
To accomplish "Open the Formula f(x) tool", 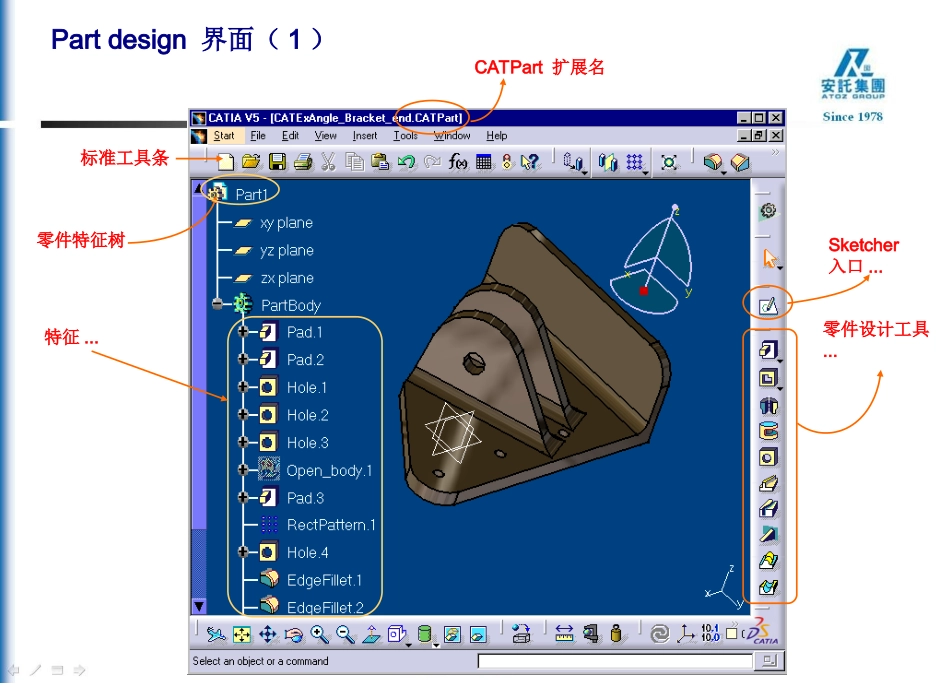I will point(458,162).
